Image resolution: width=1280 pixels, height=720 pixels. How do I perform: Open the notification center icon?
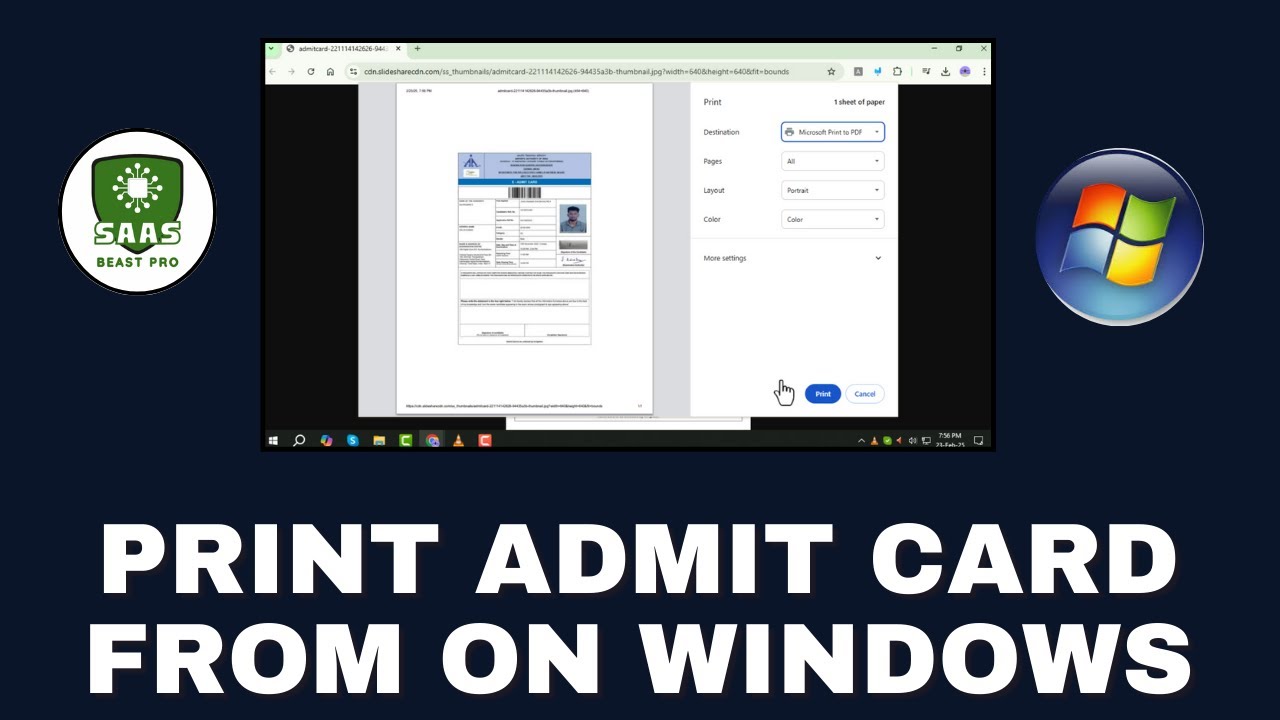[978, 440]
